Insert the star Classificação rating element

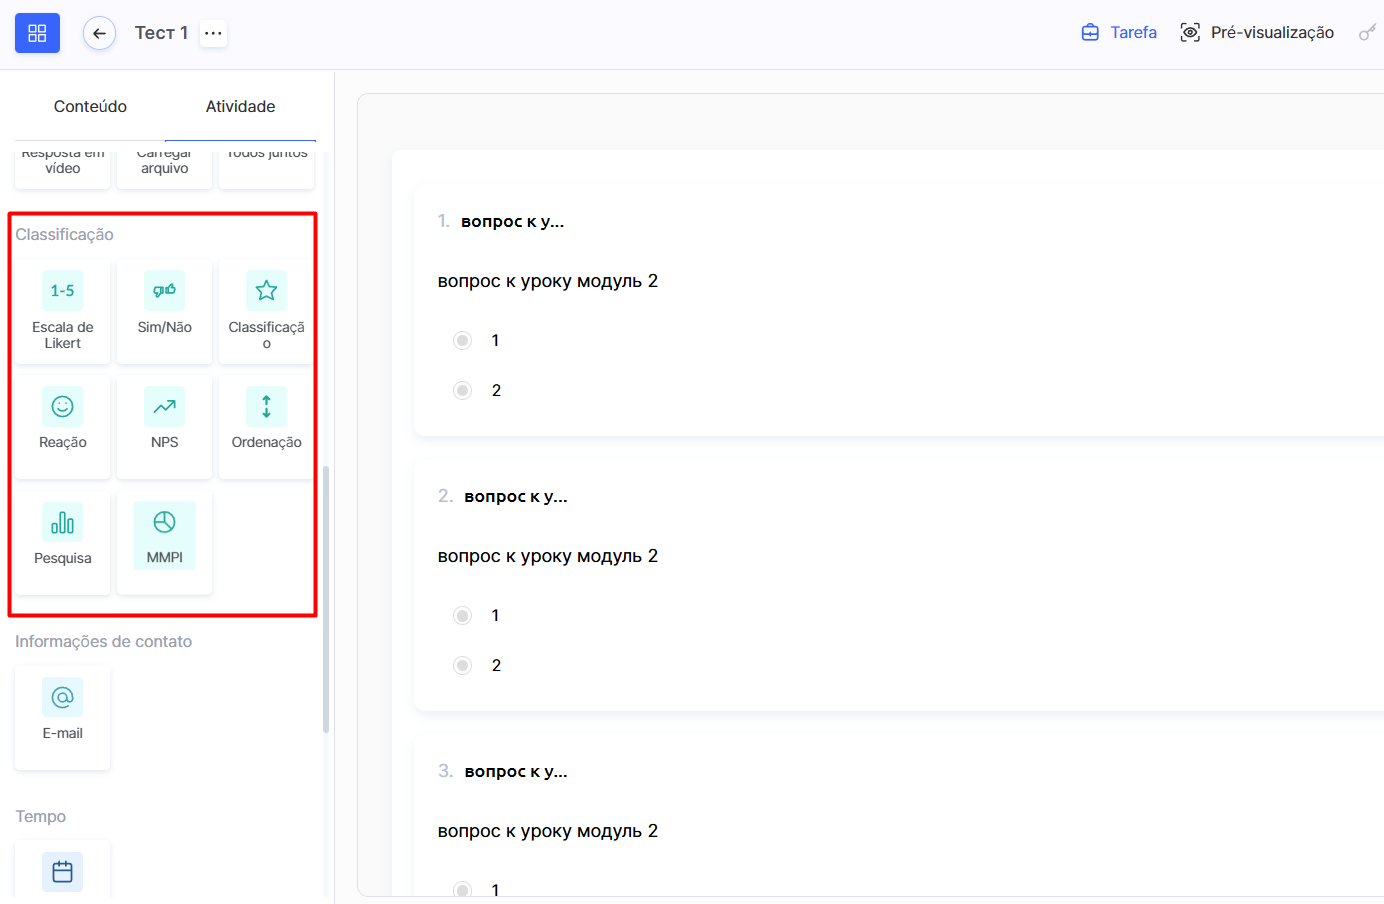[266, 311]
